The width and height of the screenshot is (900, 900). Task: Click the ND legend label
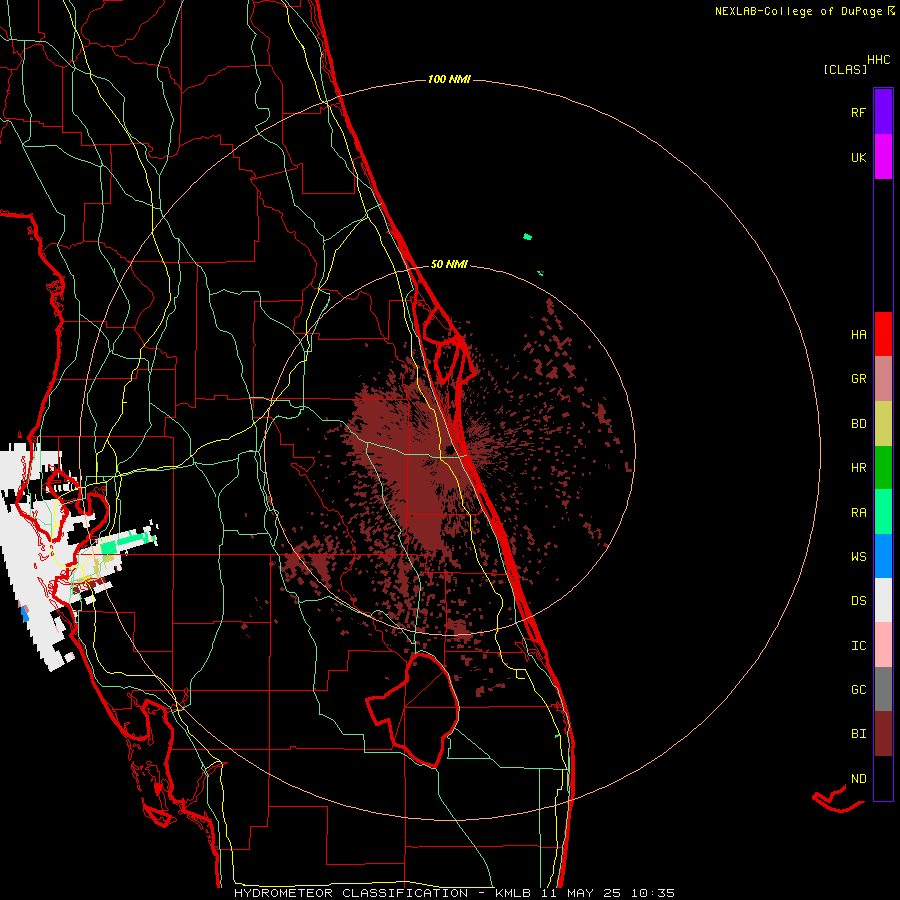858,779
